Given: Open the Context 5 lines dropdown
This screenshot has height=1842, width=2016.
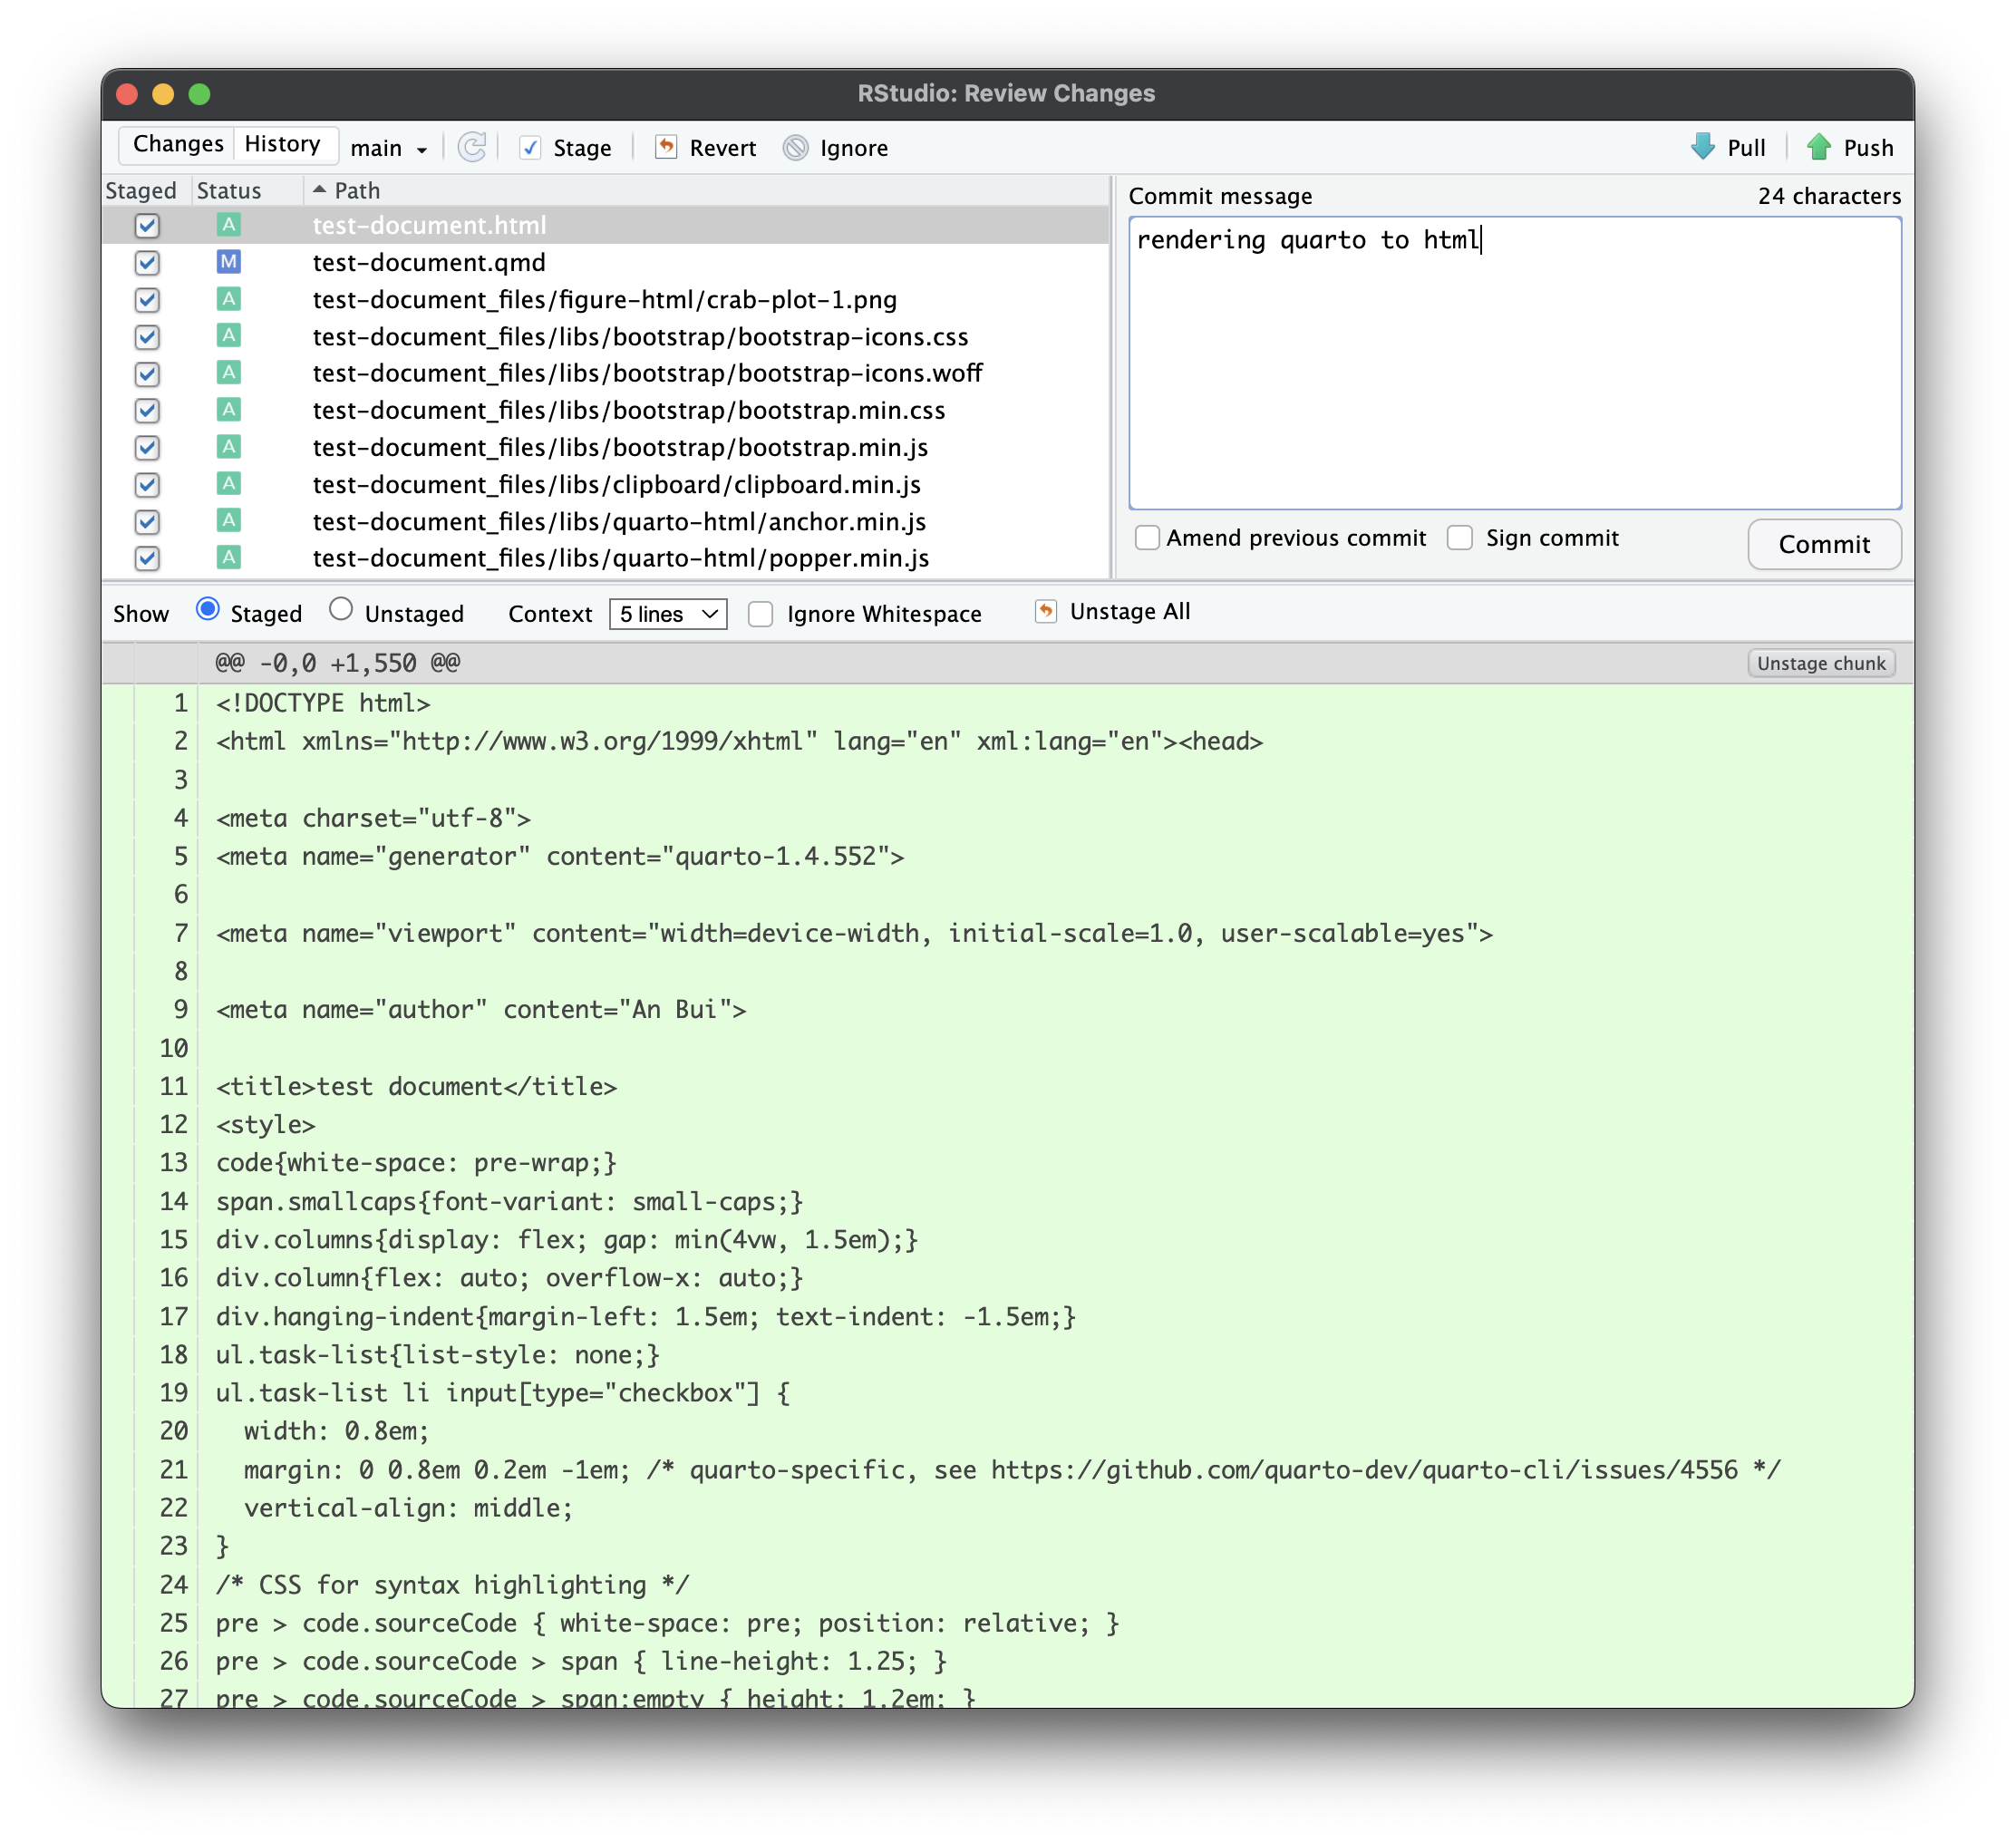Looking at the screenshot, I should click(x=667, y=614).
